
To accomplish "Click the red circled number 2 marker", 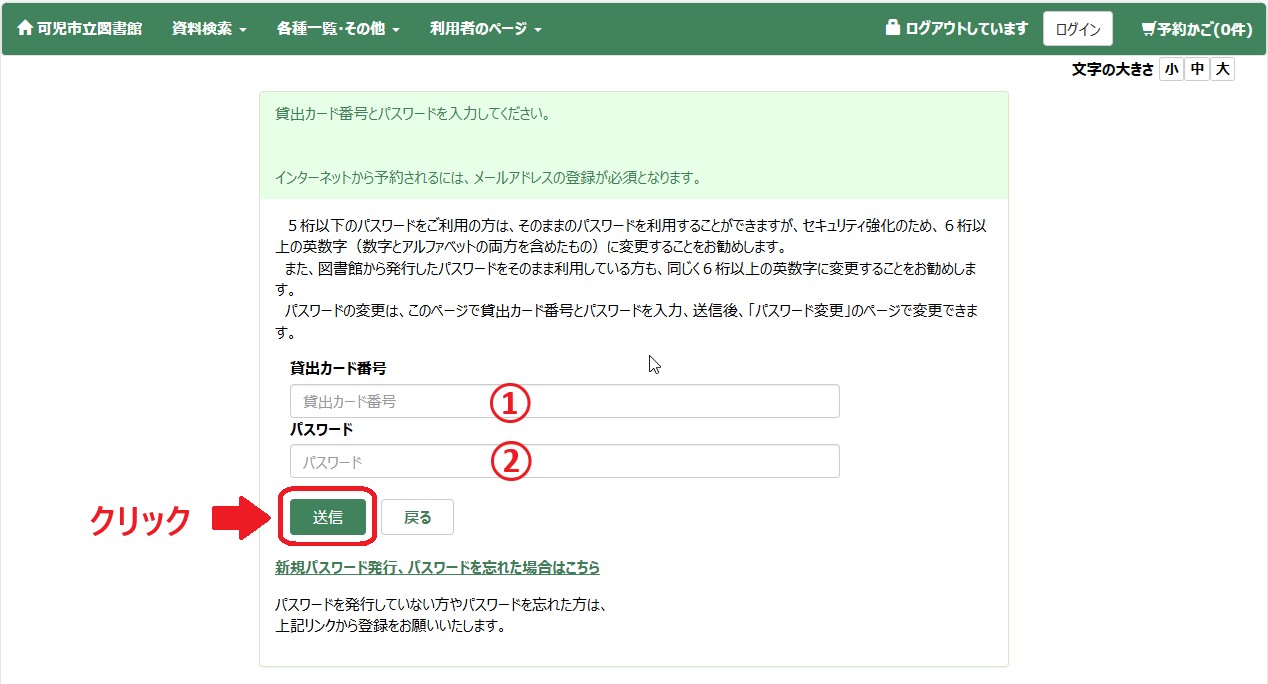I will pos(508,462).
